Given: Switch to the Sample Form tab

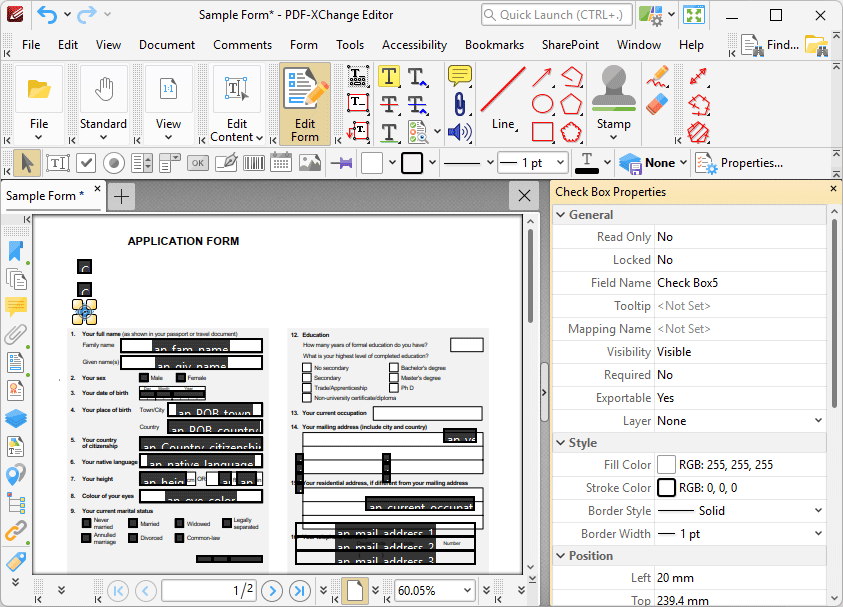Looking at the screenshot, I should (45, 197).
